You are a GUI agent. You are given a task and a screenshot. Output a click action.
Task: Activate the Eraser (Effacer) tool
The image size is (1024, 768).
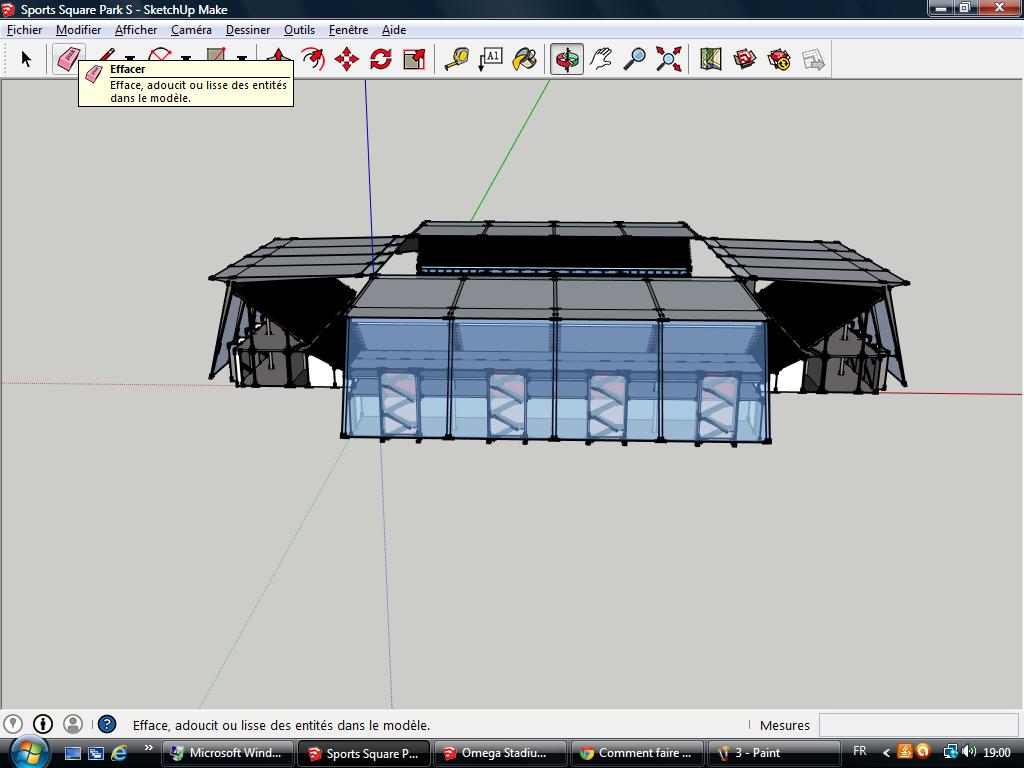click(67, 59)
